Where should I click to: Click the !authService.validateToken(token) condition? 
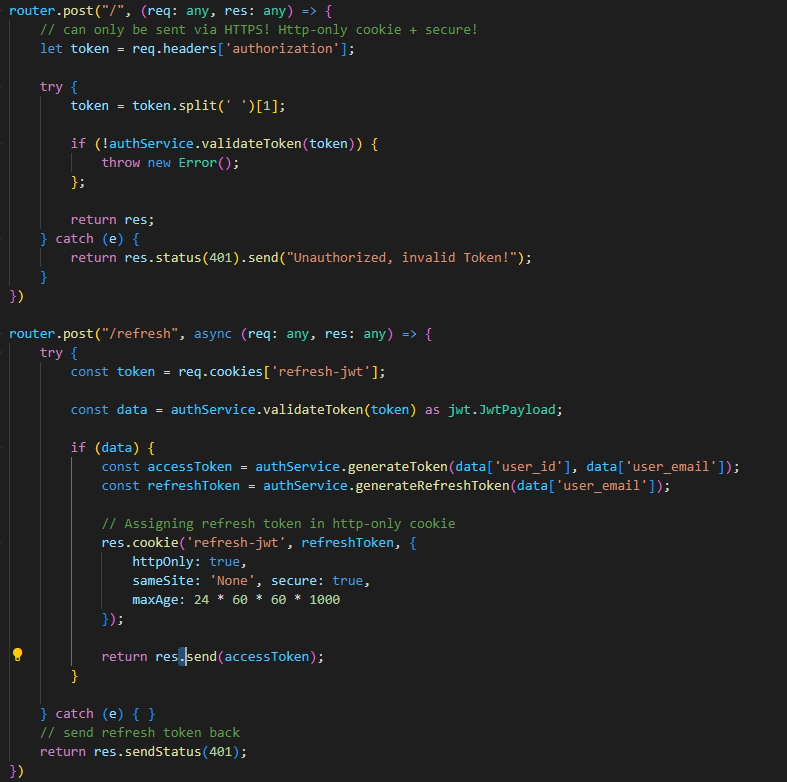[x=228, y=144]
